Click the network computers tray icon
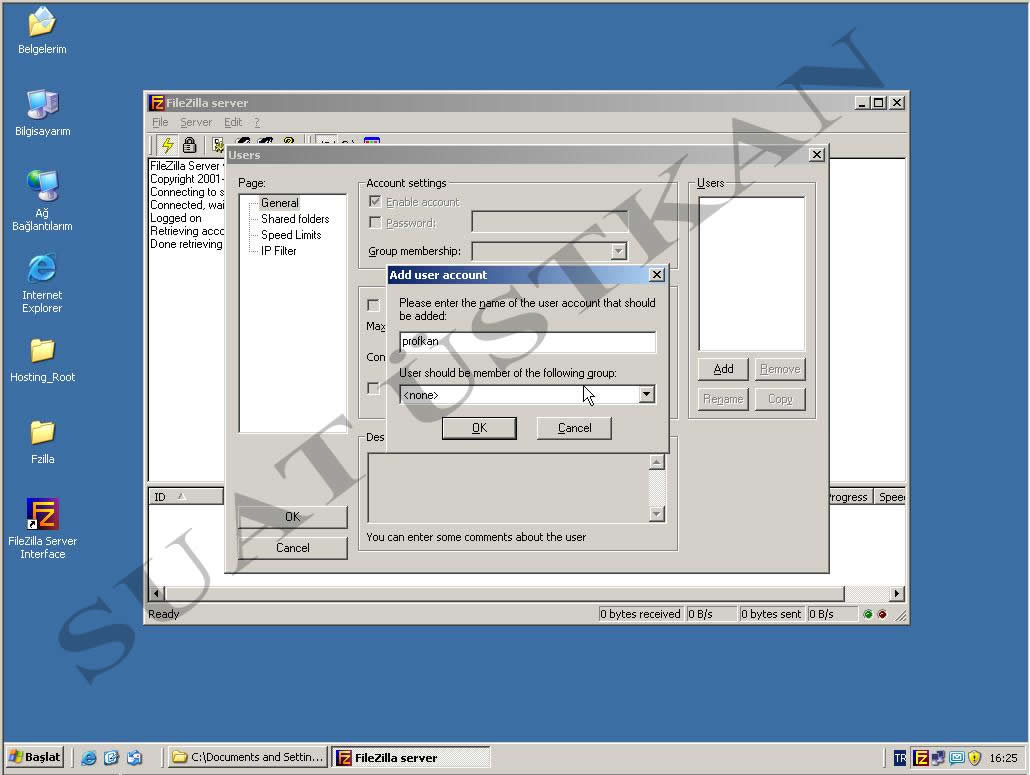Image resolution: width=1030 pixels, height=775 pixels. [938, 758]
